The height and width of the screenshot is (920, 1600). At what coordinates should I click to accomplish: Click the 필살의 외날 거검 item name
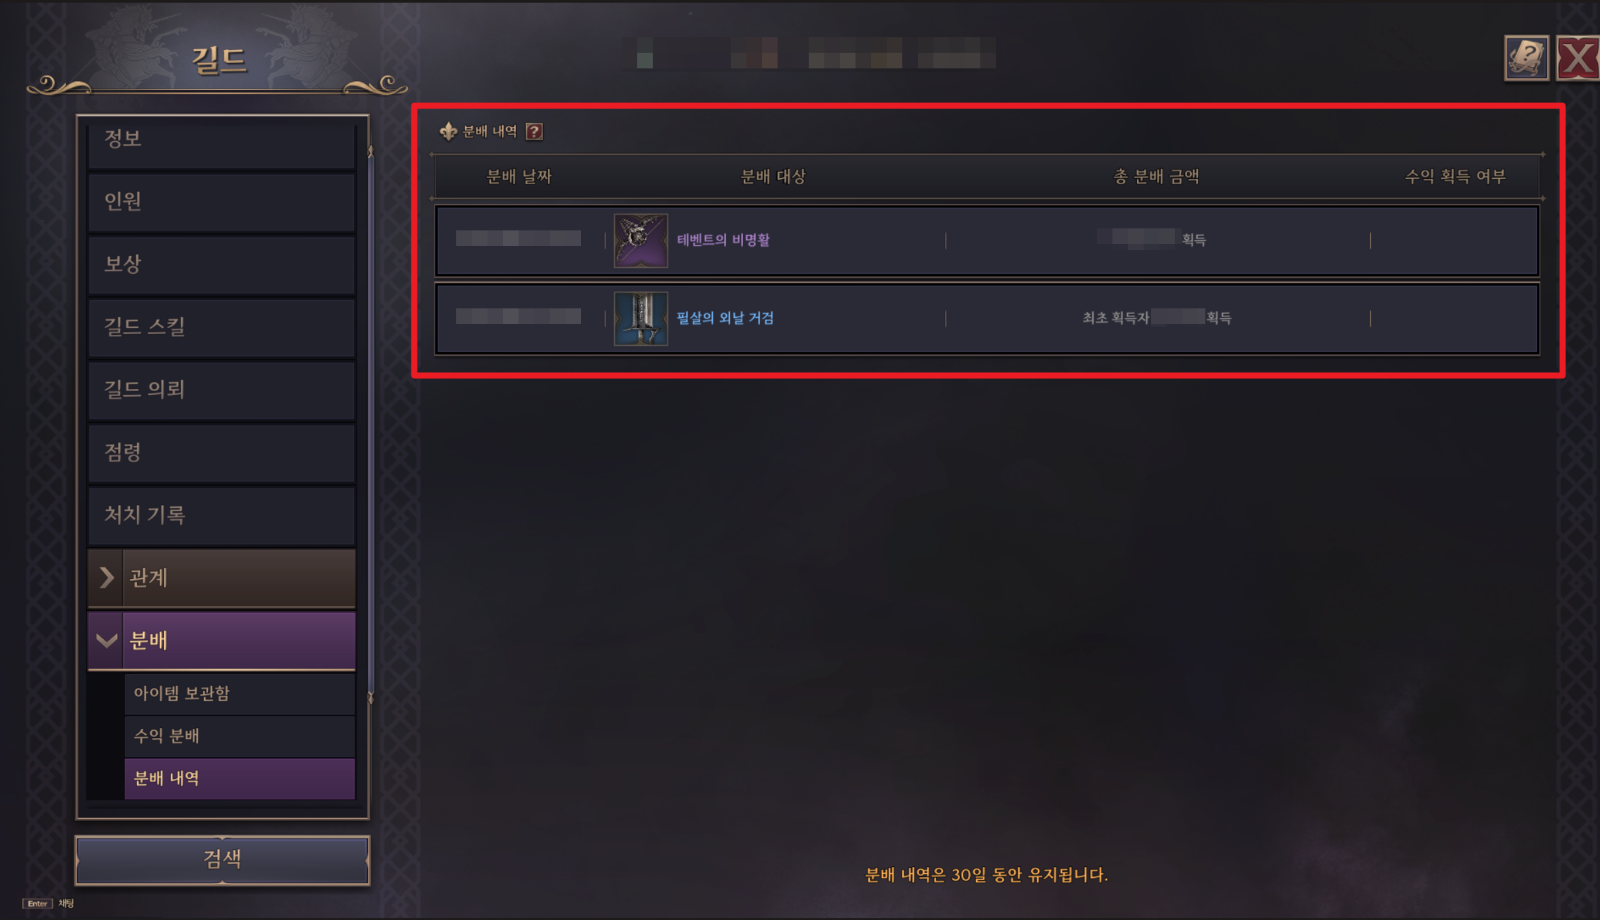(x=725, y=318)
